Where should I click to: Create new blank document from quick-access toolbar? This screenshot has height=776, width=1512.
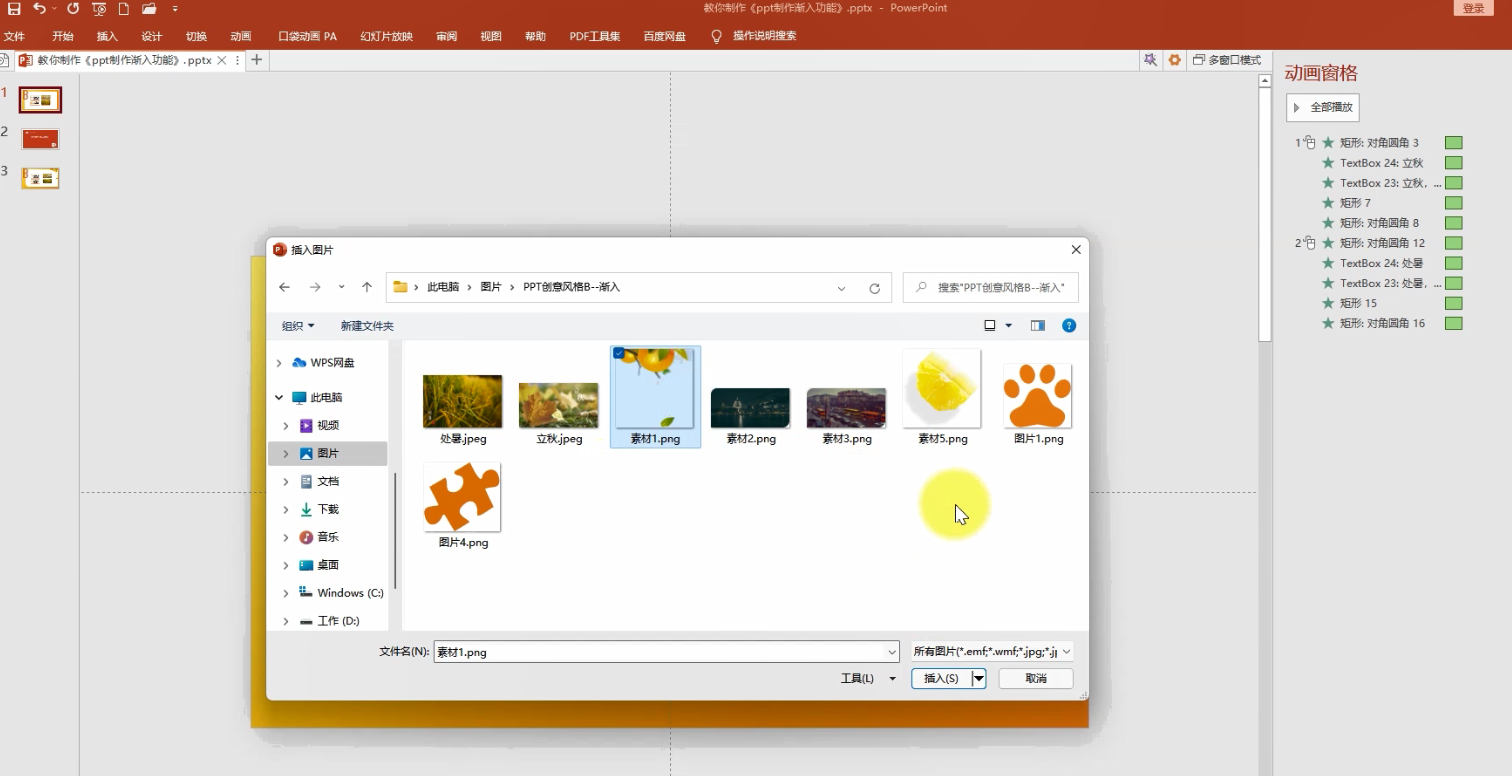click(x=124, y=8)
